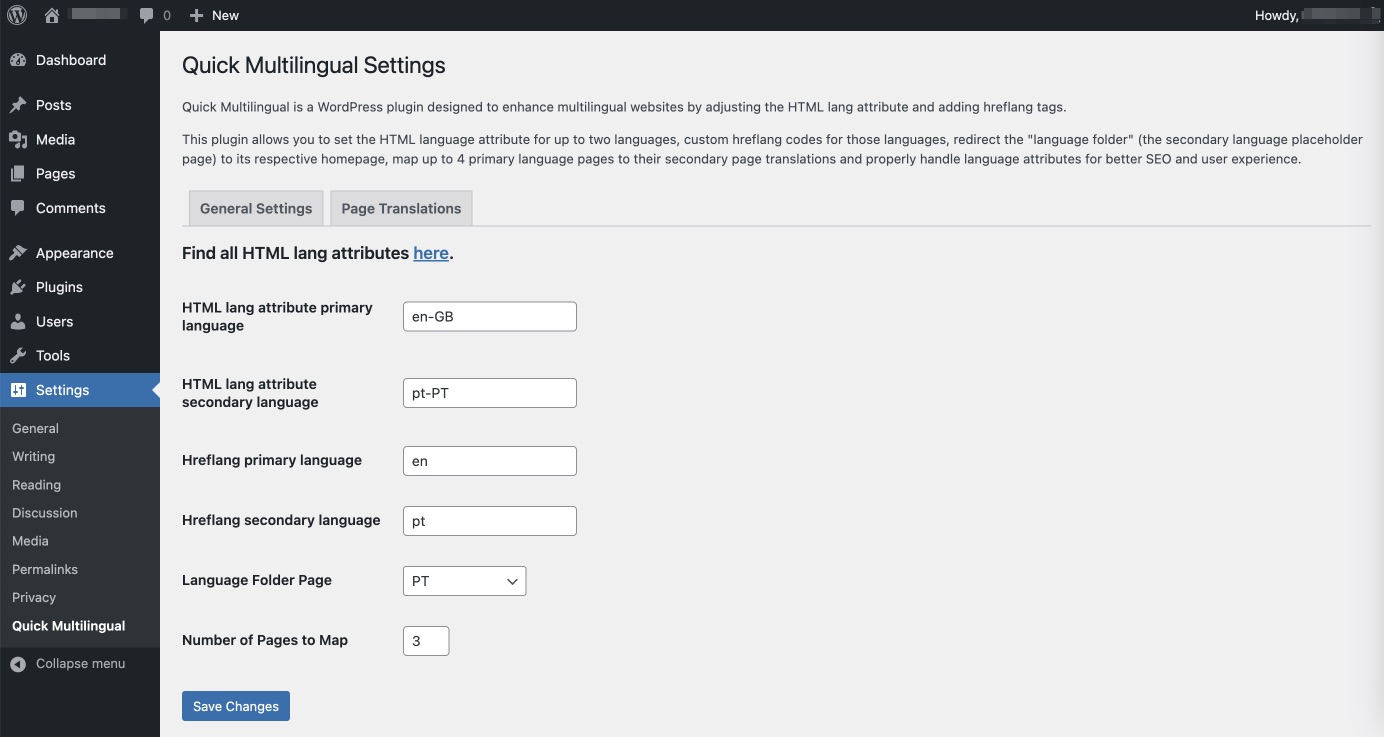Follow the 'here' HTML lang attributes link
This screenshot has width=1384, height=737.
click(431, 253)
